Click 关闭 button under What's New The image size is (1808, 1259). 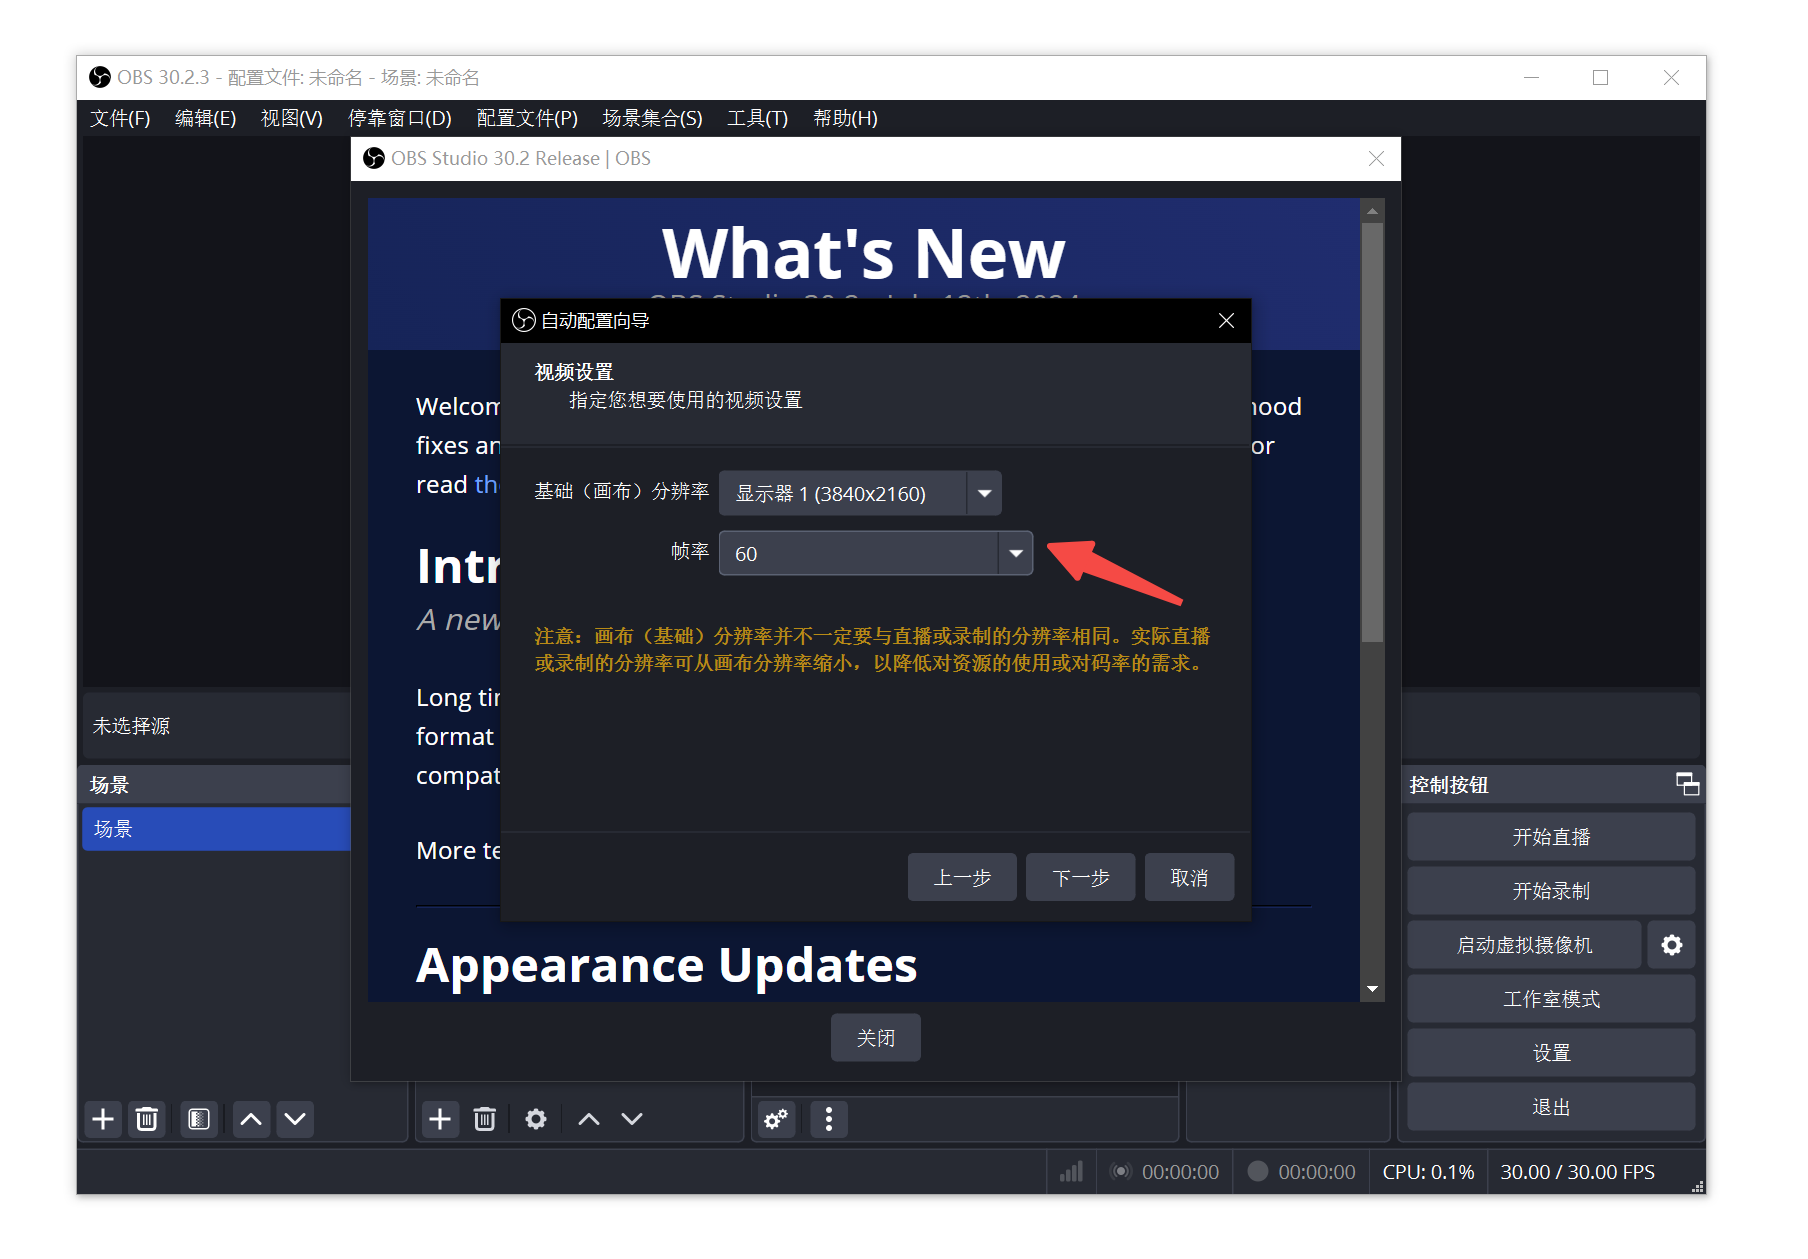876,1038
